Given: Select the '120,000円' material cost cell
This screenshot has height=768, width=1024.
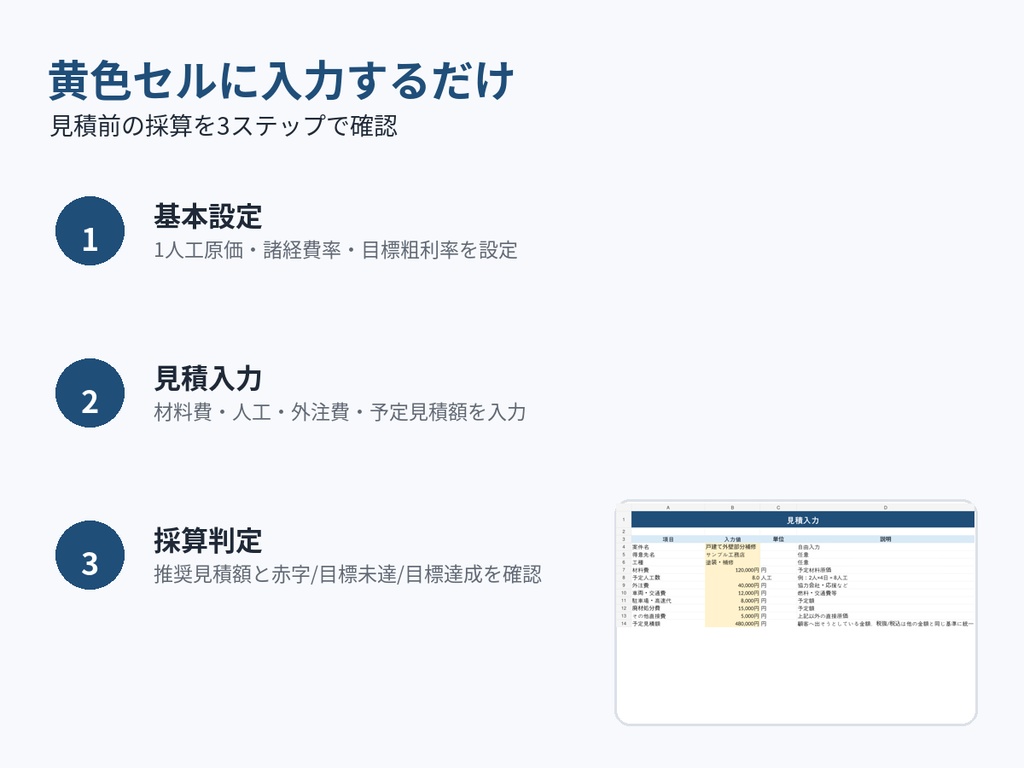Looking at the screenshot, I should (732, 570).
